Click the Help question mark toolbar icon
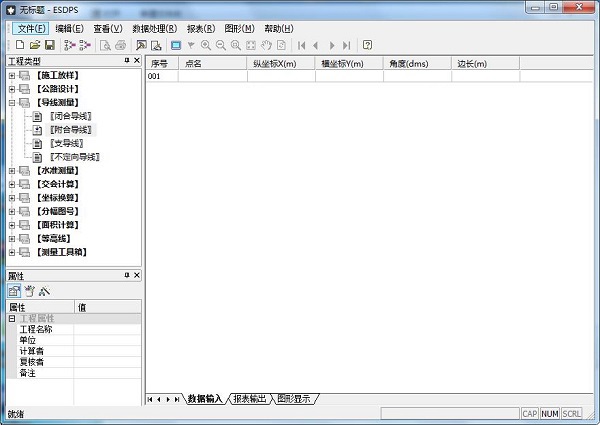Screen dimensions: 600x425 coord(367,45)
